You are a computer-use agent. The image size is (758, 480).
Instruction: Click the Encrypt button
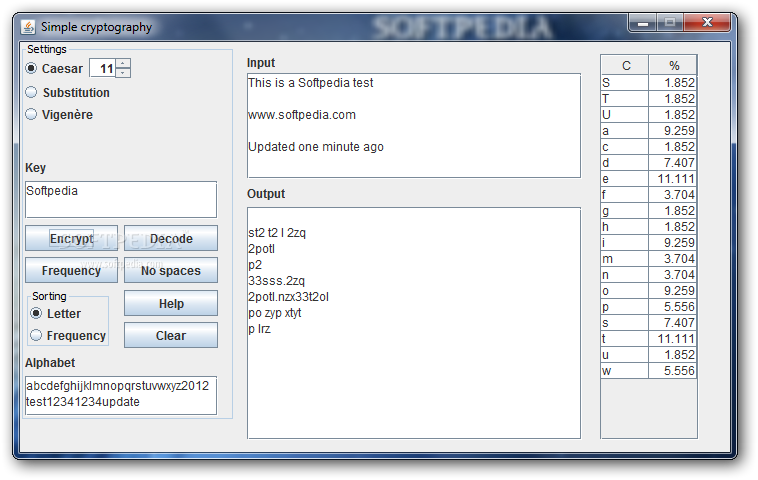[x=72, y=238]
